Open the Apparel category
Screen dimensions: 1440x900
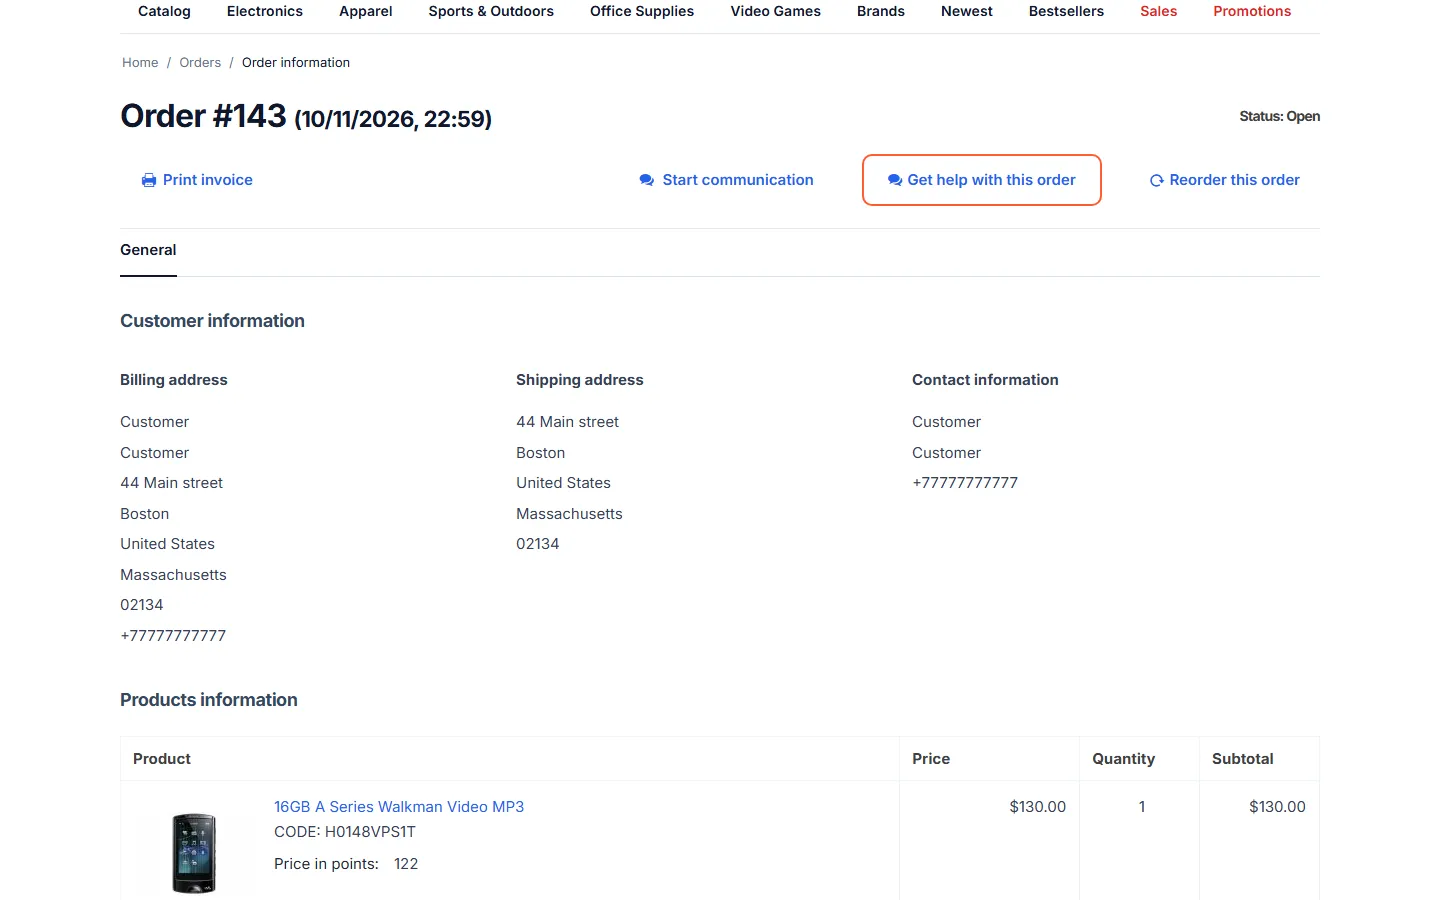[x=366, y=11]
